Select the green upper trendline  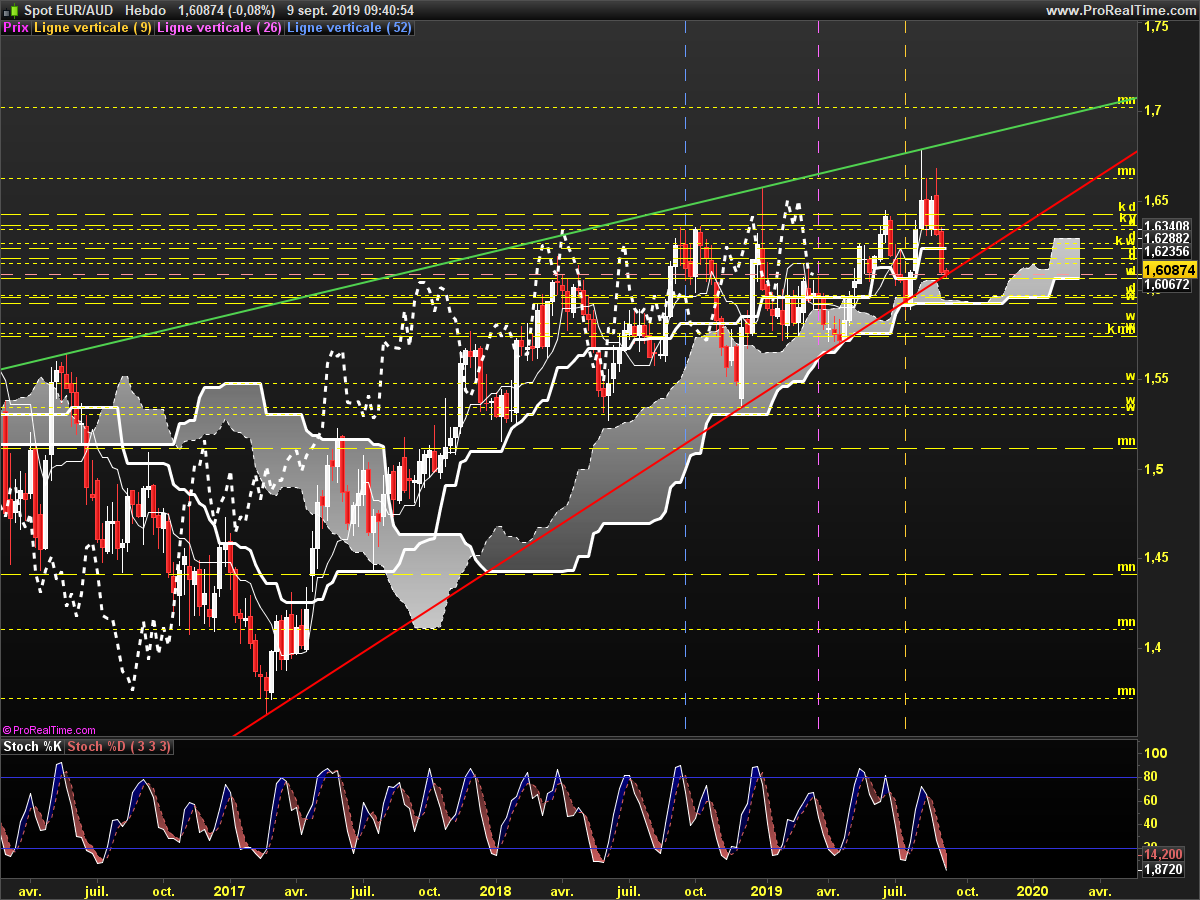570,235
